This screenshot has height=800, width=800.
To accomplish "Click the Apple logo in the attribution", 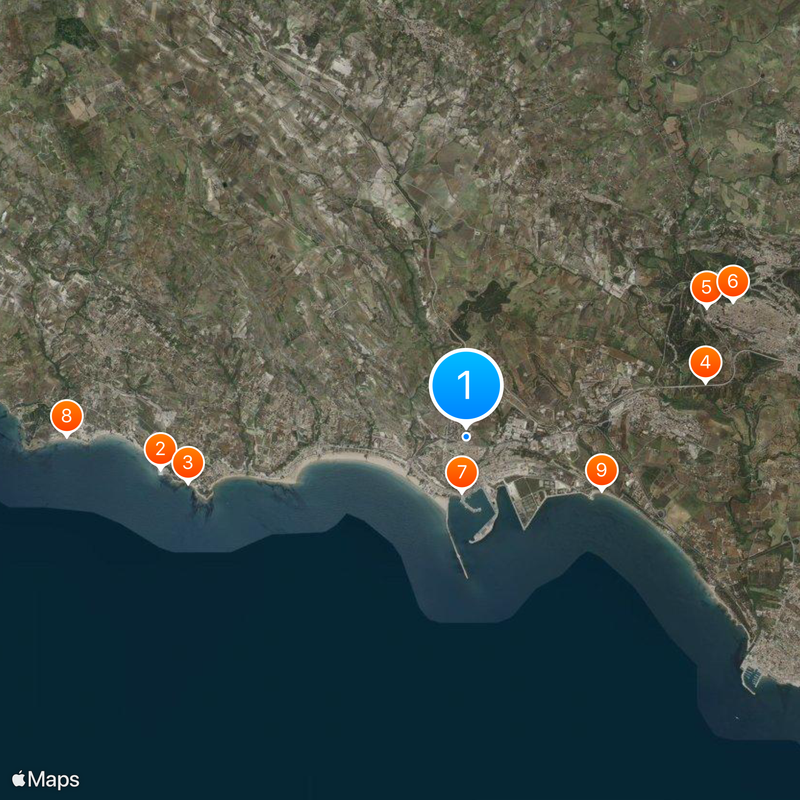I will [18, 779].
